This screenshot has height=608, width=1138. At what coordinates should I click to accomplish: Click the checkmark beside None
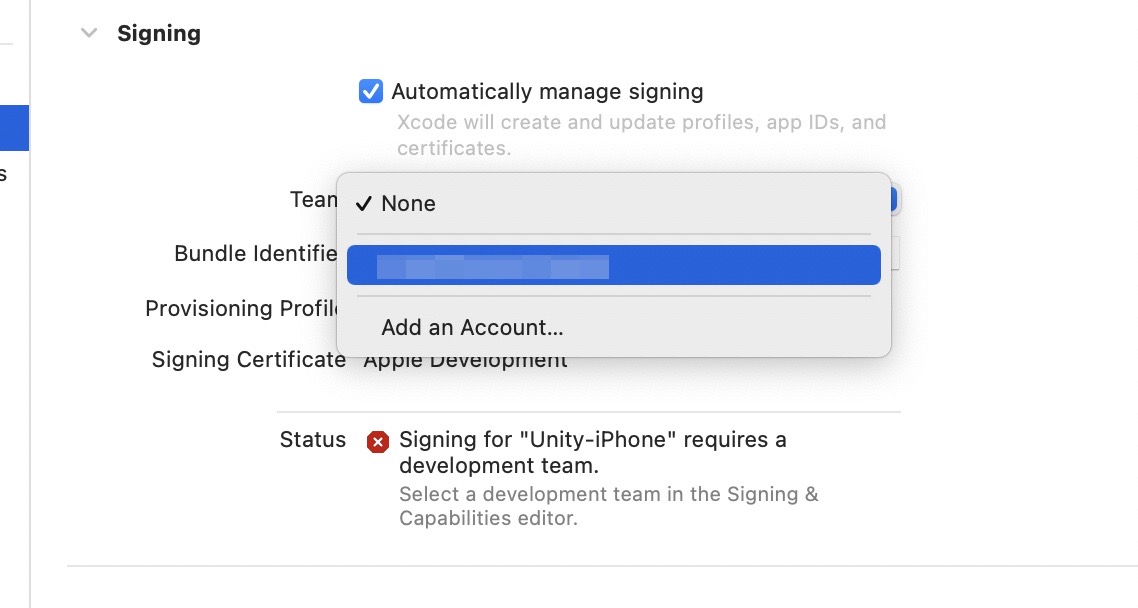(364, 204)
